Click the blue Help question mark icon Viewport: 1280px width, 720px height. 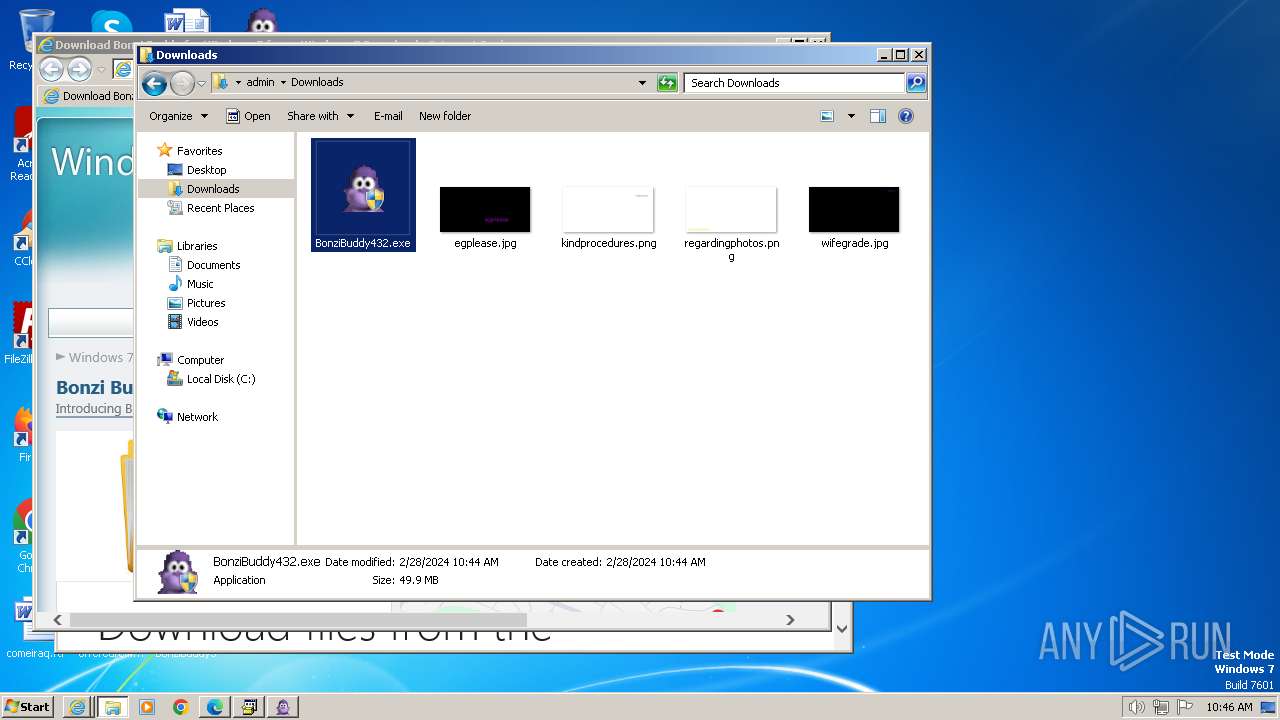(906, 116)
